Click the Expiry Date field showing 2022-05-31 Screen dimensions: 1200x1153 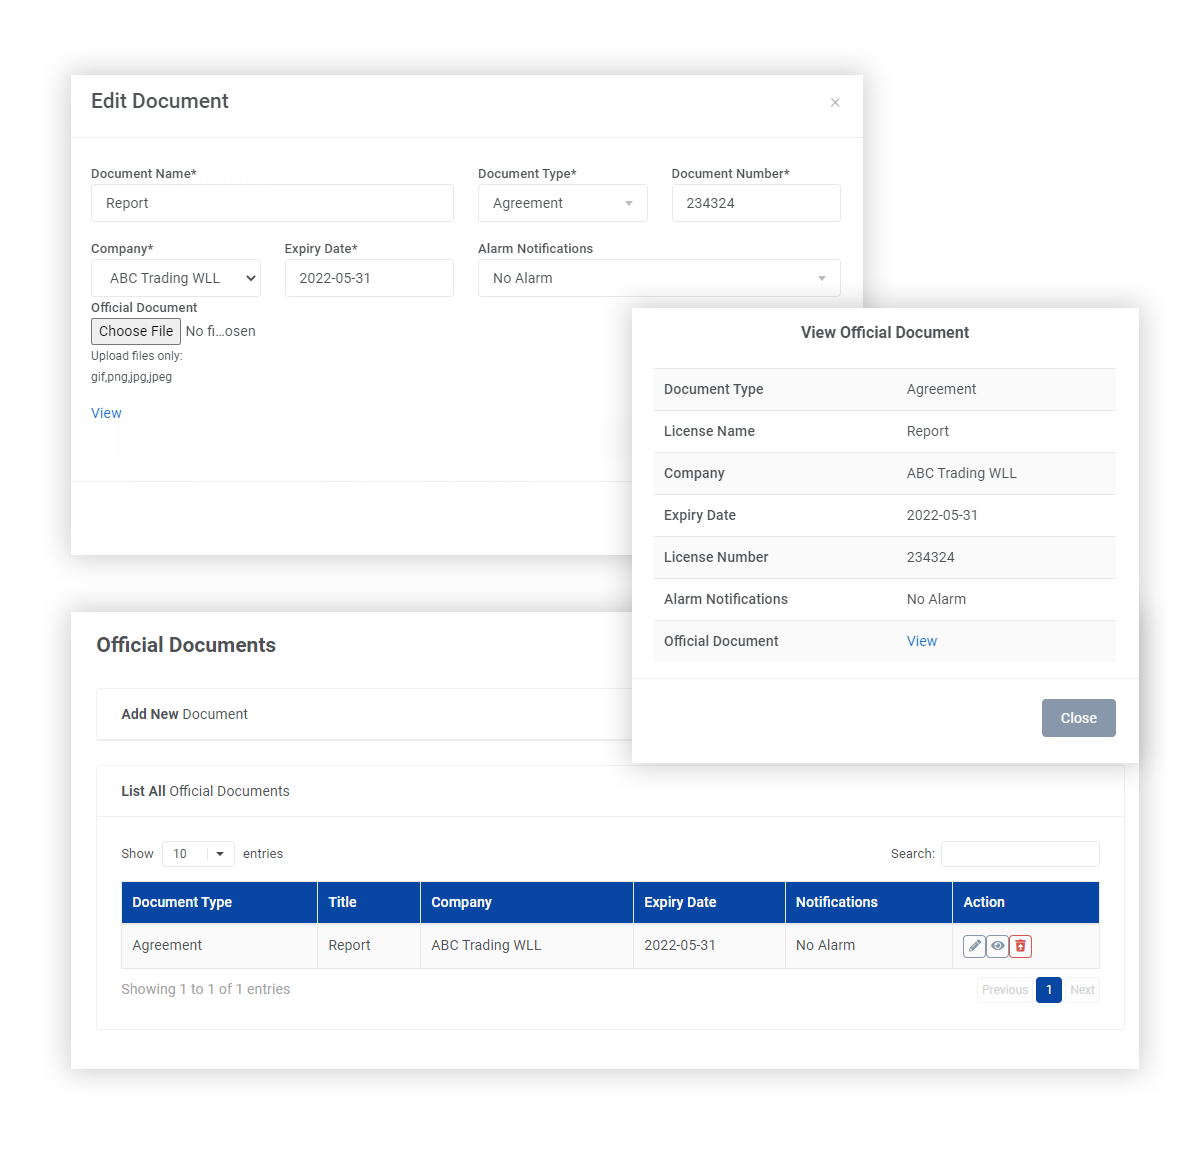(x=368, y=278)
